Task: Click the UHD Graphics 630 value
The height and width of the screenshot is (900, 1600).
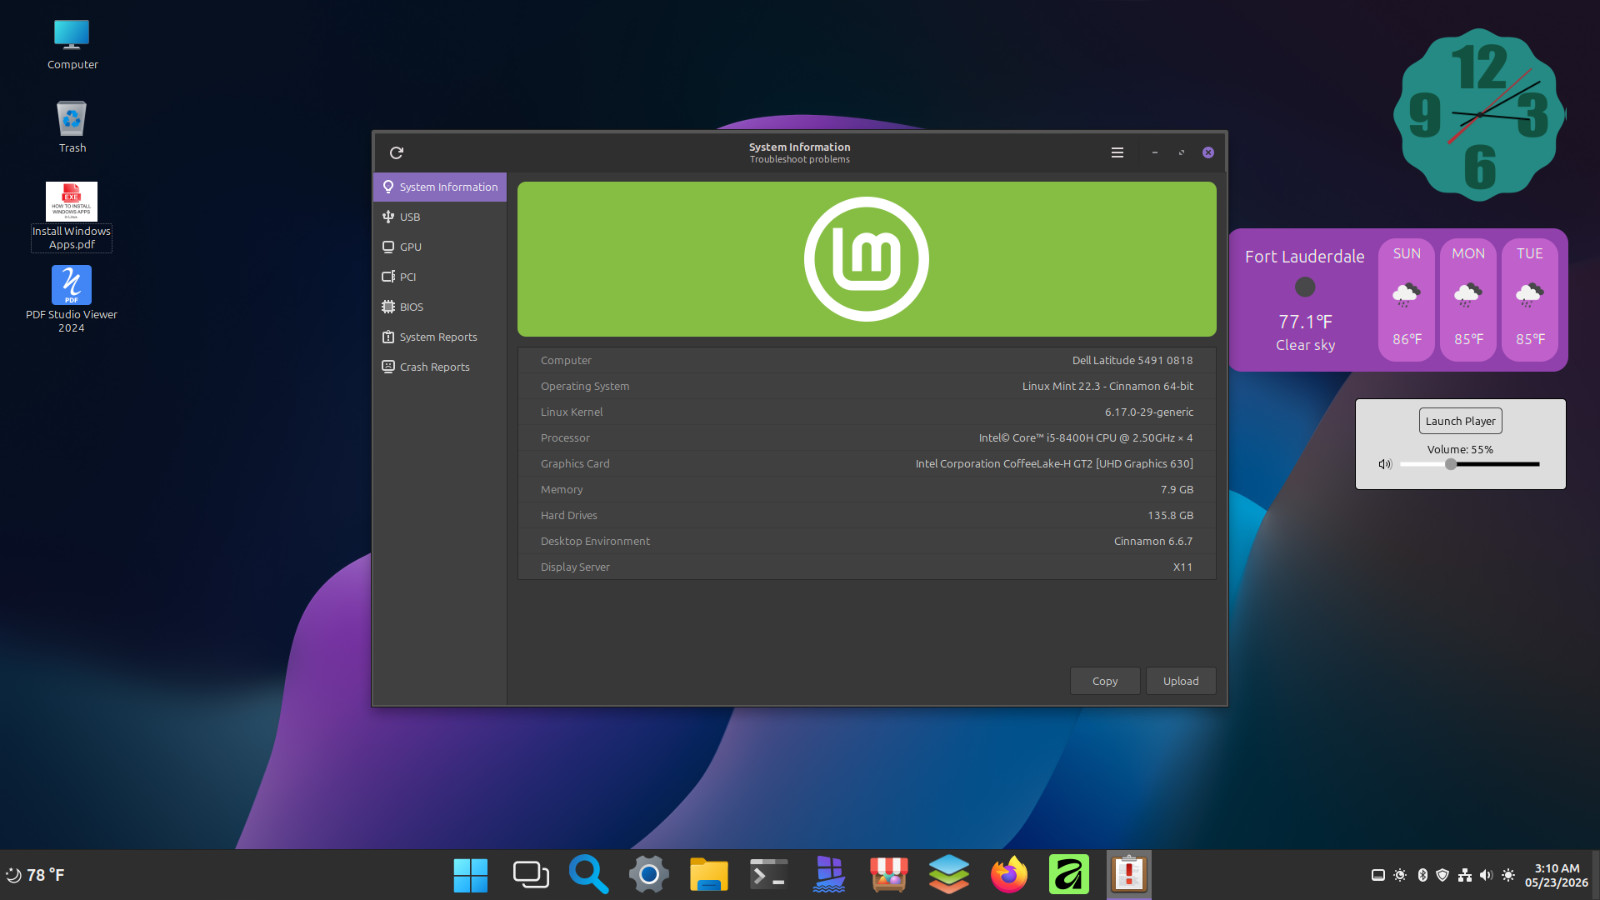Action: [1054, 464]
